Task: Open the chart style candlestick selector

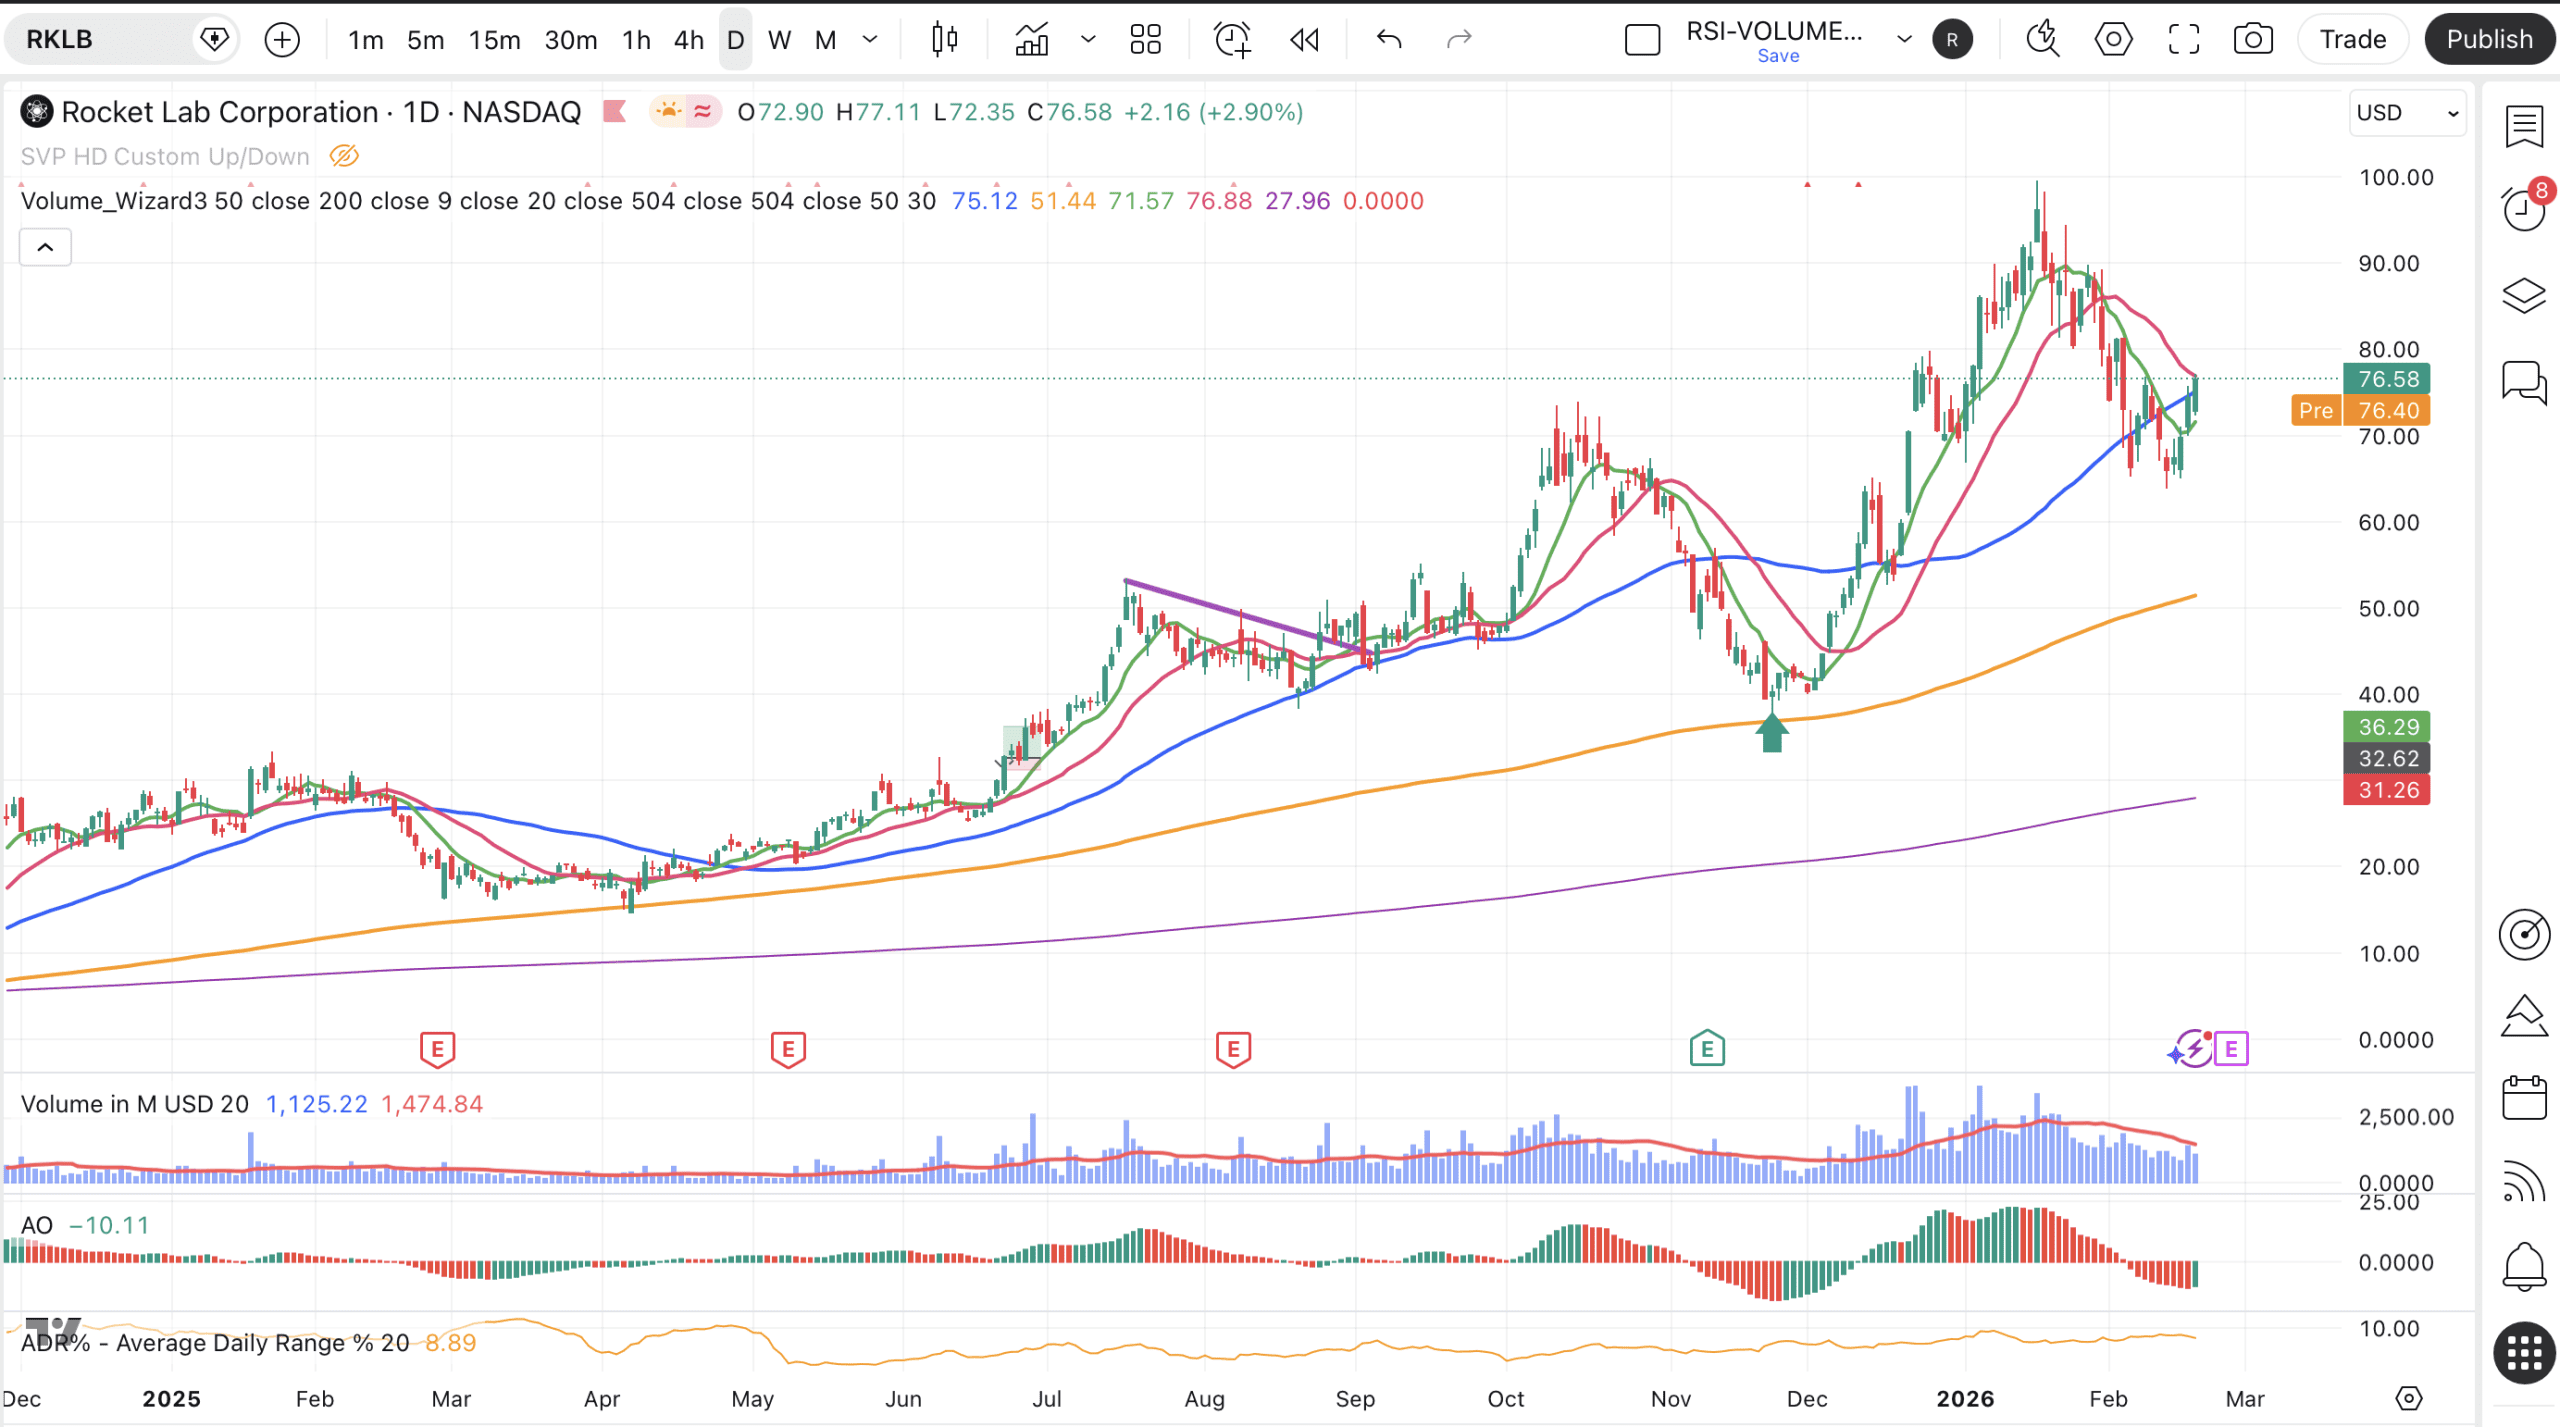Action: pos(944,39)
